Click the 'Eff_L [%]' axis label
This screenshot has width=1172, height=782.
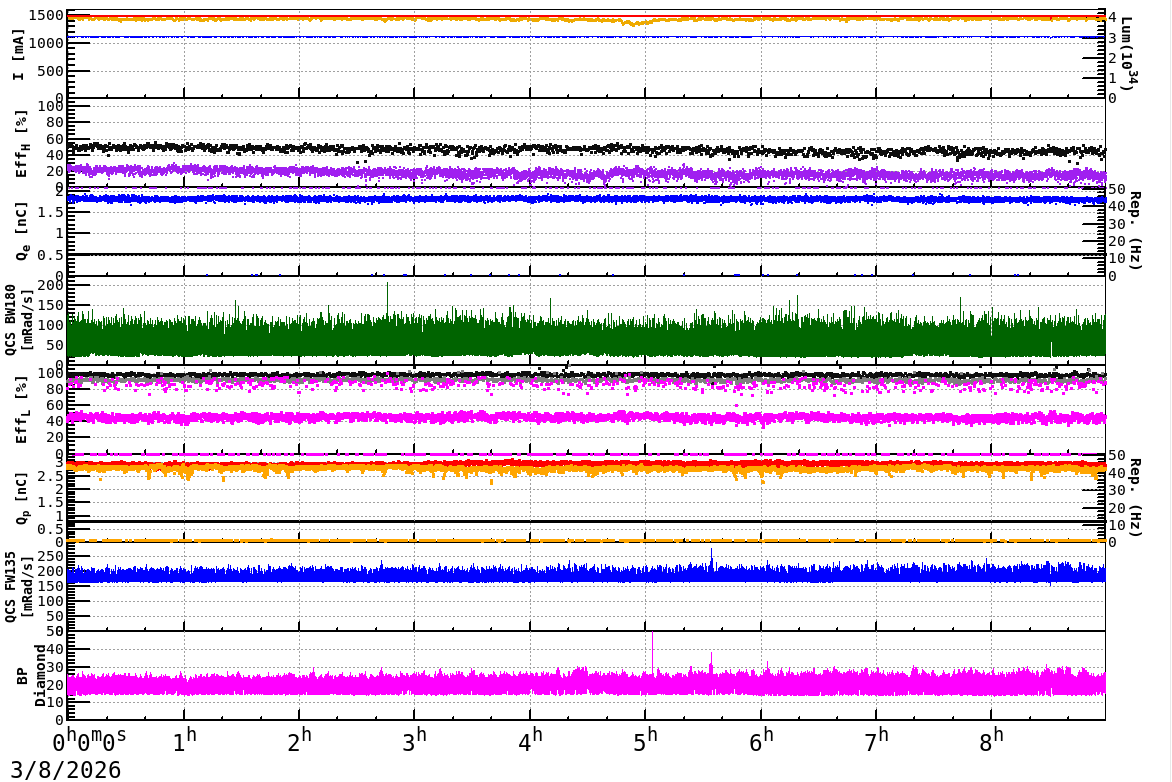tap(21, 410)
